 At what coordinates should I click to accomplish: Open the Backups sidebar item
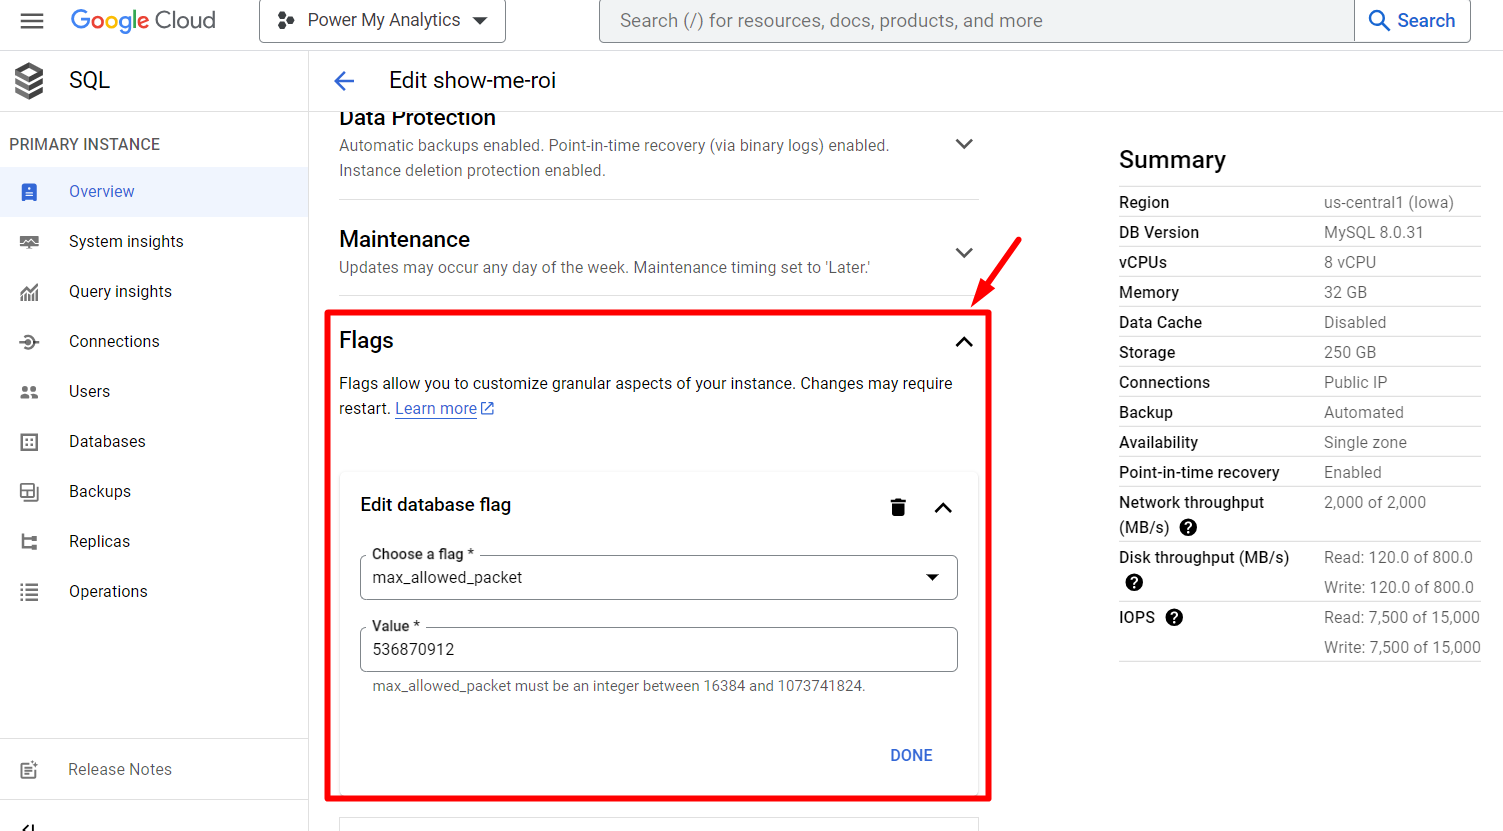(x=100, y=492)
